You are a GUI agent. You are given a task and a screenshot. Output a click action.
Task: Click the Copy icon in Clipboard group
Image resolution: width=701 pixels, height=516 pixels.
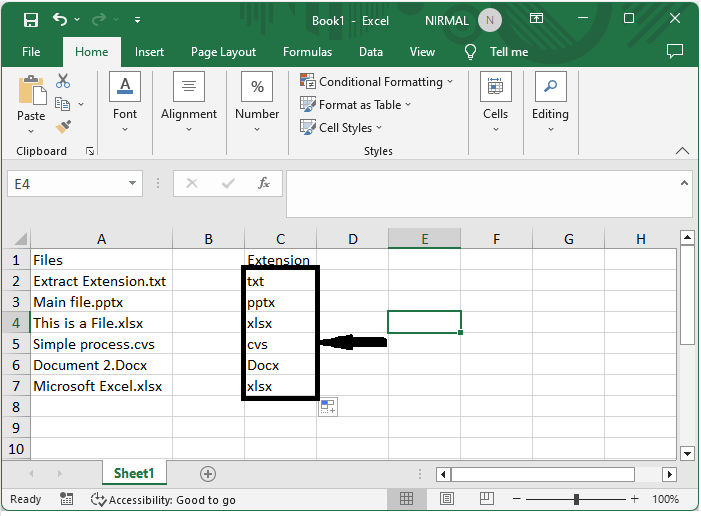62,104
